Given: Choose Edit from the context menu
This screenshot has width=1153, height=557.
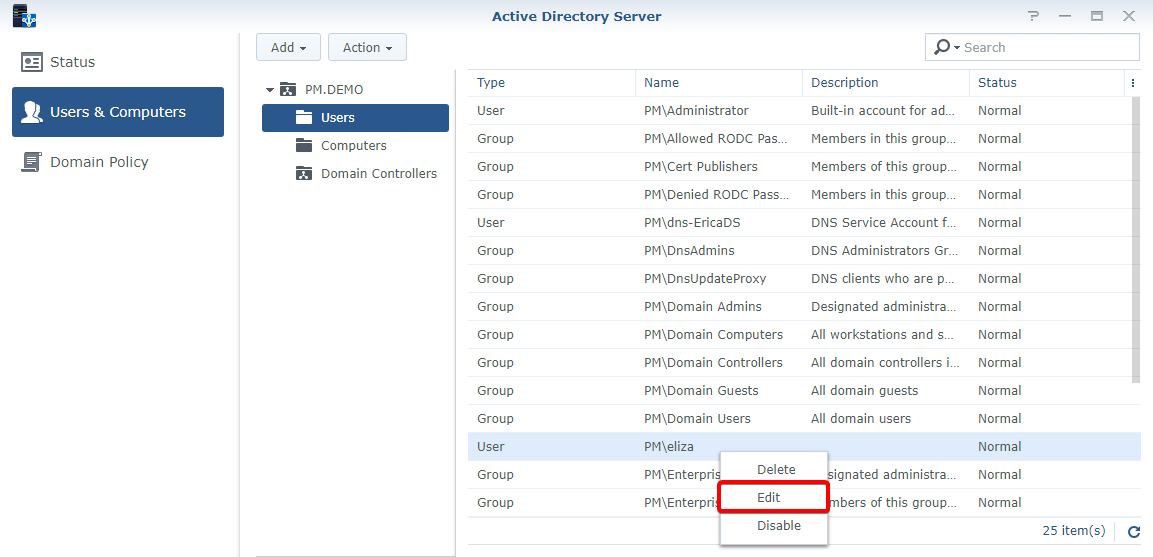Looking at the screenshot, I should [774, 497].
